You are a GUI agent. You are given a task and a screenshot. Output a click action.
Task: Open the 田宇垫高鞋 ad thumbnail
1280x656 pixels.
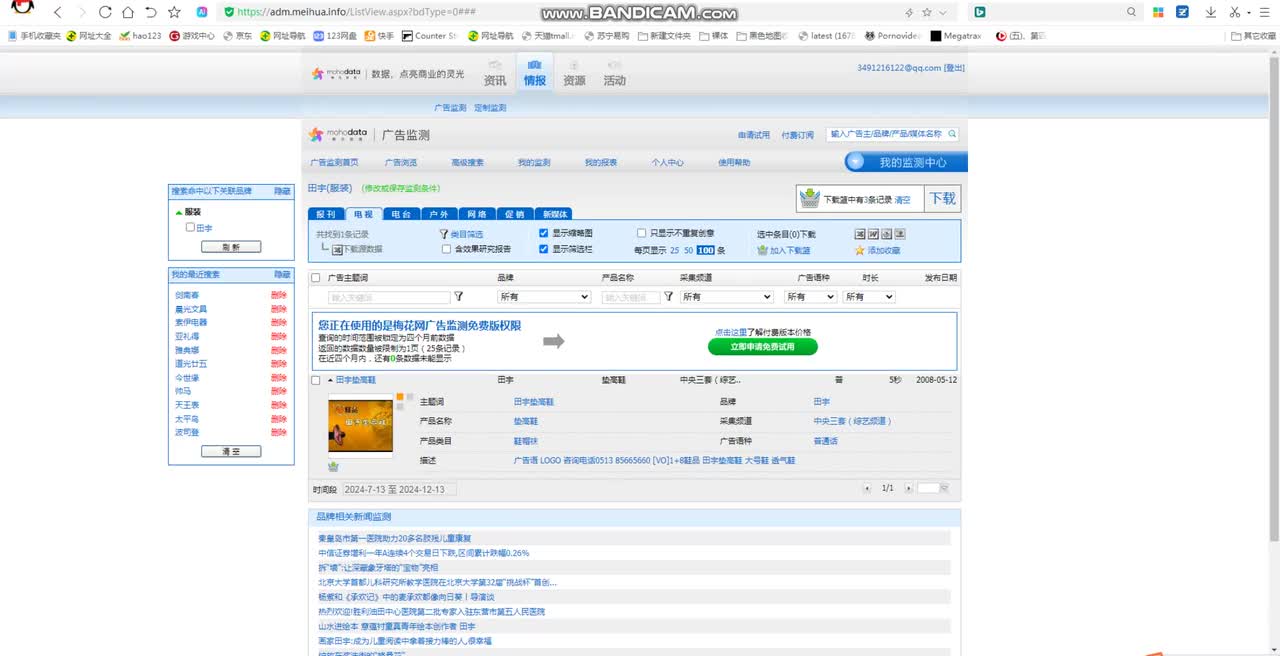click(360, 424)
